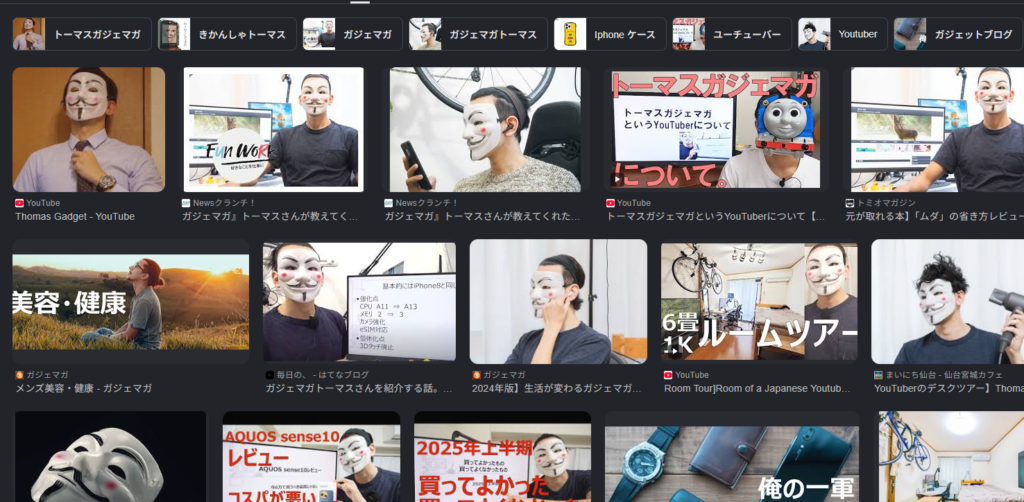Image resolution: width=1024 pixels, height=502 pixels.
Task: Open YouTuberのデスクツアー】Thoma… link
Action: (x=949, y=388)
